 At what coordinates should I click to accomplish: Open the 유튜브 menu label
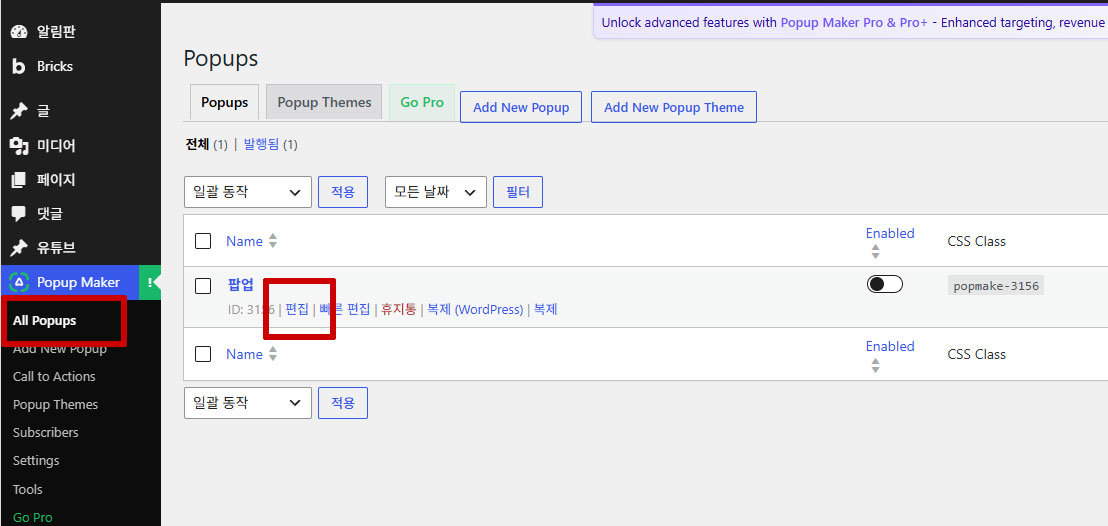(x=56, y=248)
